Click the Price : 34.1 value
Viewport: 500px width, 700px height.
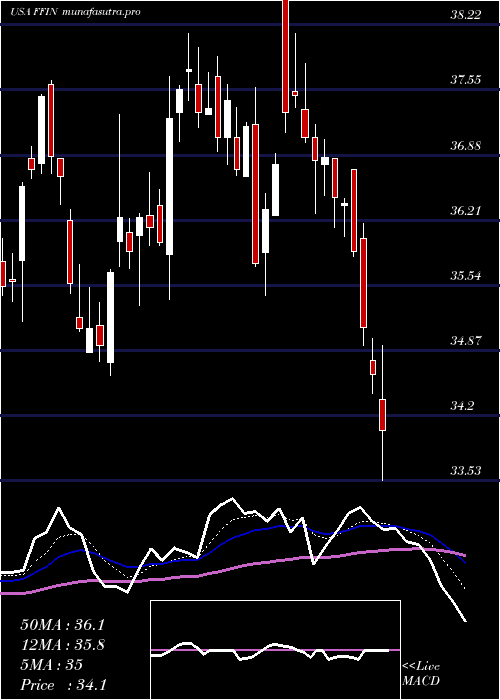coord(63,685)
